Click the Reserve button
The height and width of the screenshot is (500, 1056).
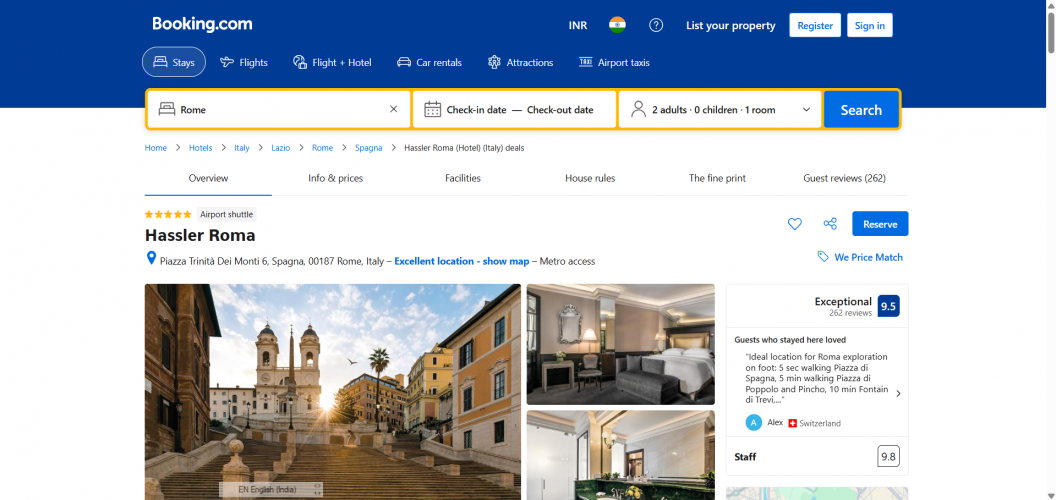pyautogui.click(x=880, y=224)
